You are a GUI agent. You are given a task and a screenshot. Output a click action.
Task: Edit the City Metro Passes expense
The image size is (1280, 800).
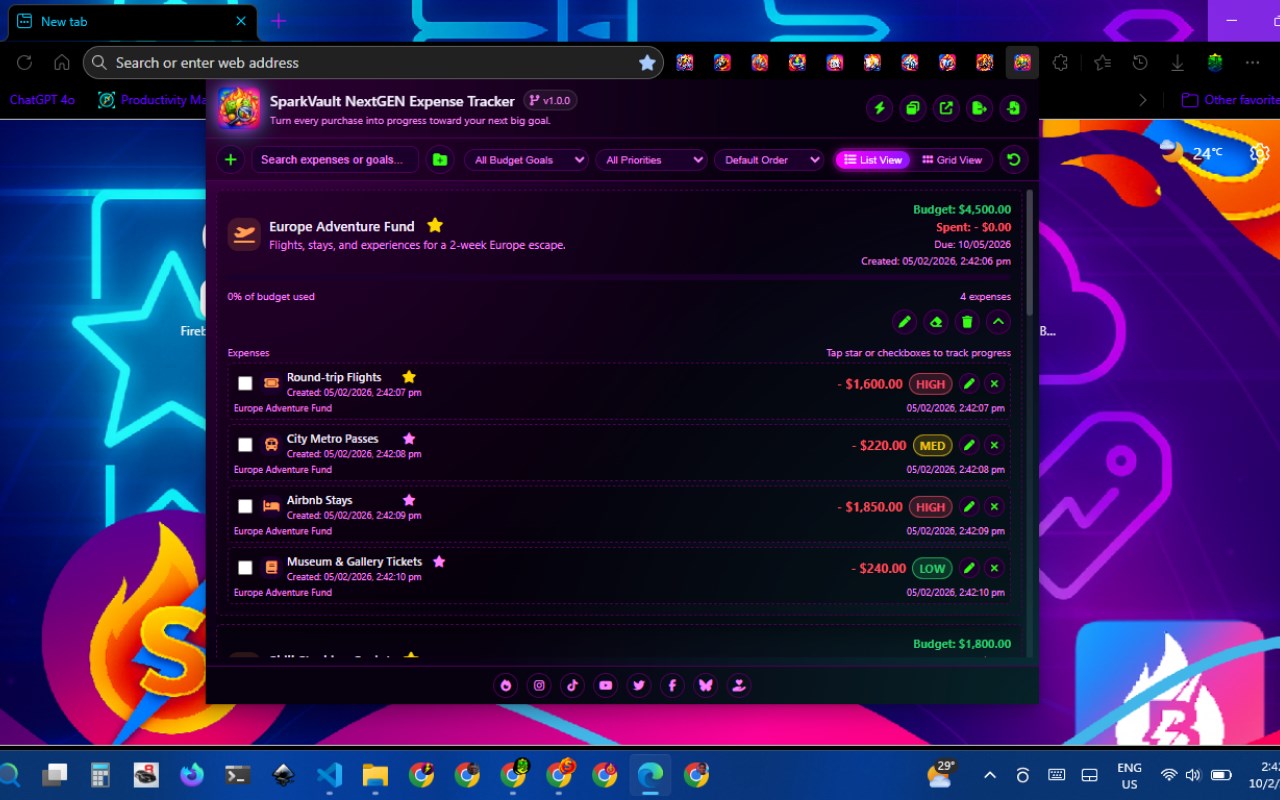tap(968, 445)
